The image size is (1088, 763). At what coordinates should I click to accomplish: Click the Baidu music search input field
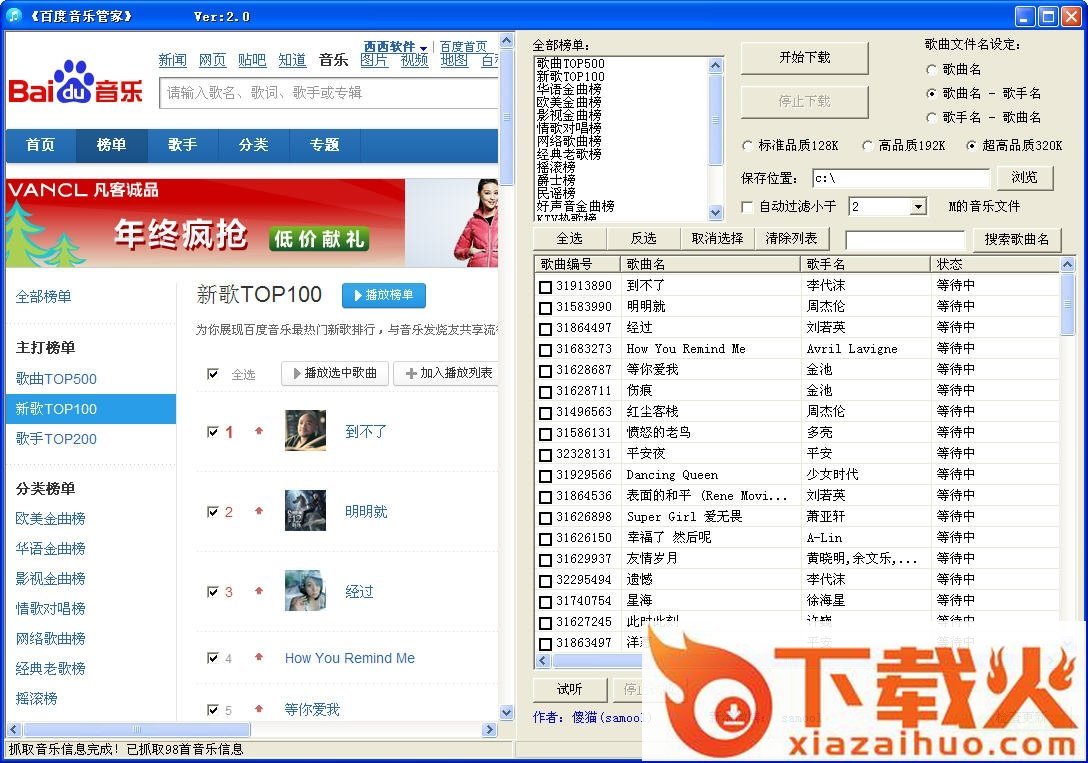pos(330,93)
